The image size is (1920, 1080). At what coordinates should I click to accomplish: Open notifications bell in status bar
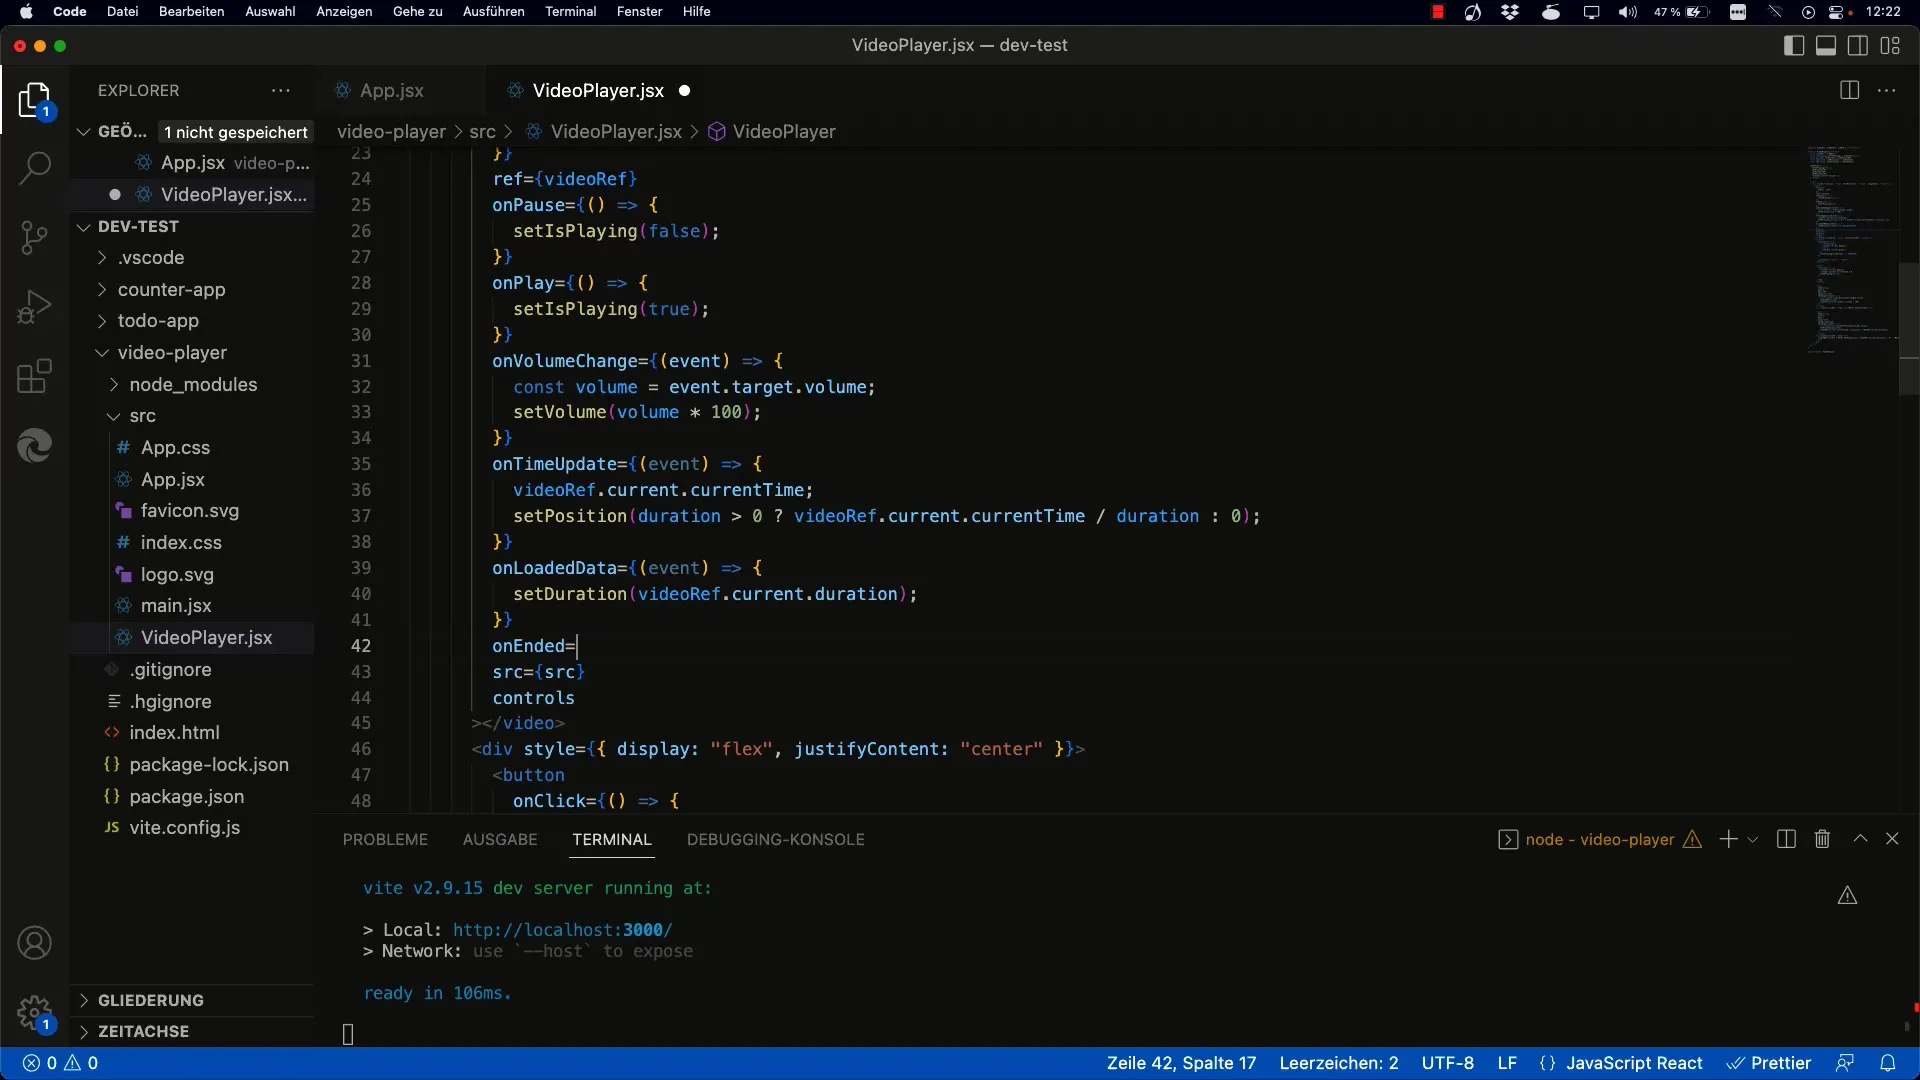tap(1888, 1063)
